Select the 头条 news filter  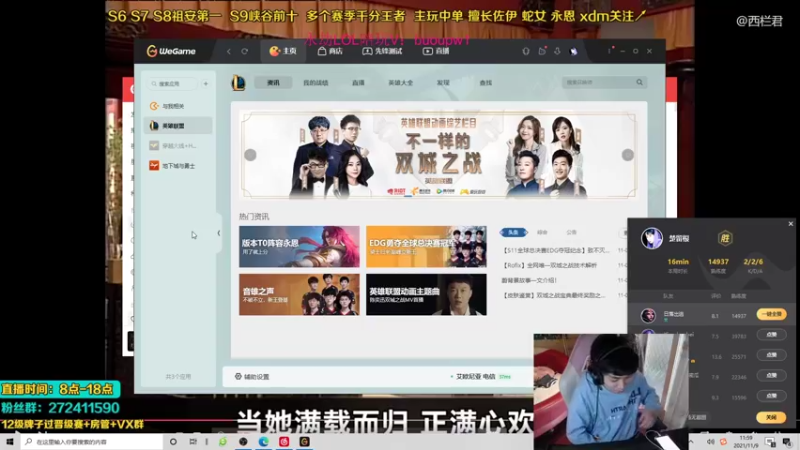(x=513, y=232)
